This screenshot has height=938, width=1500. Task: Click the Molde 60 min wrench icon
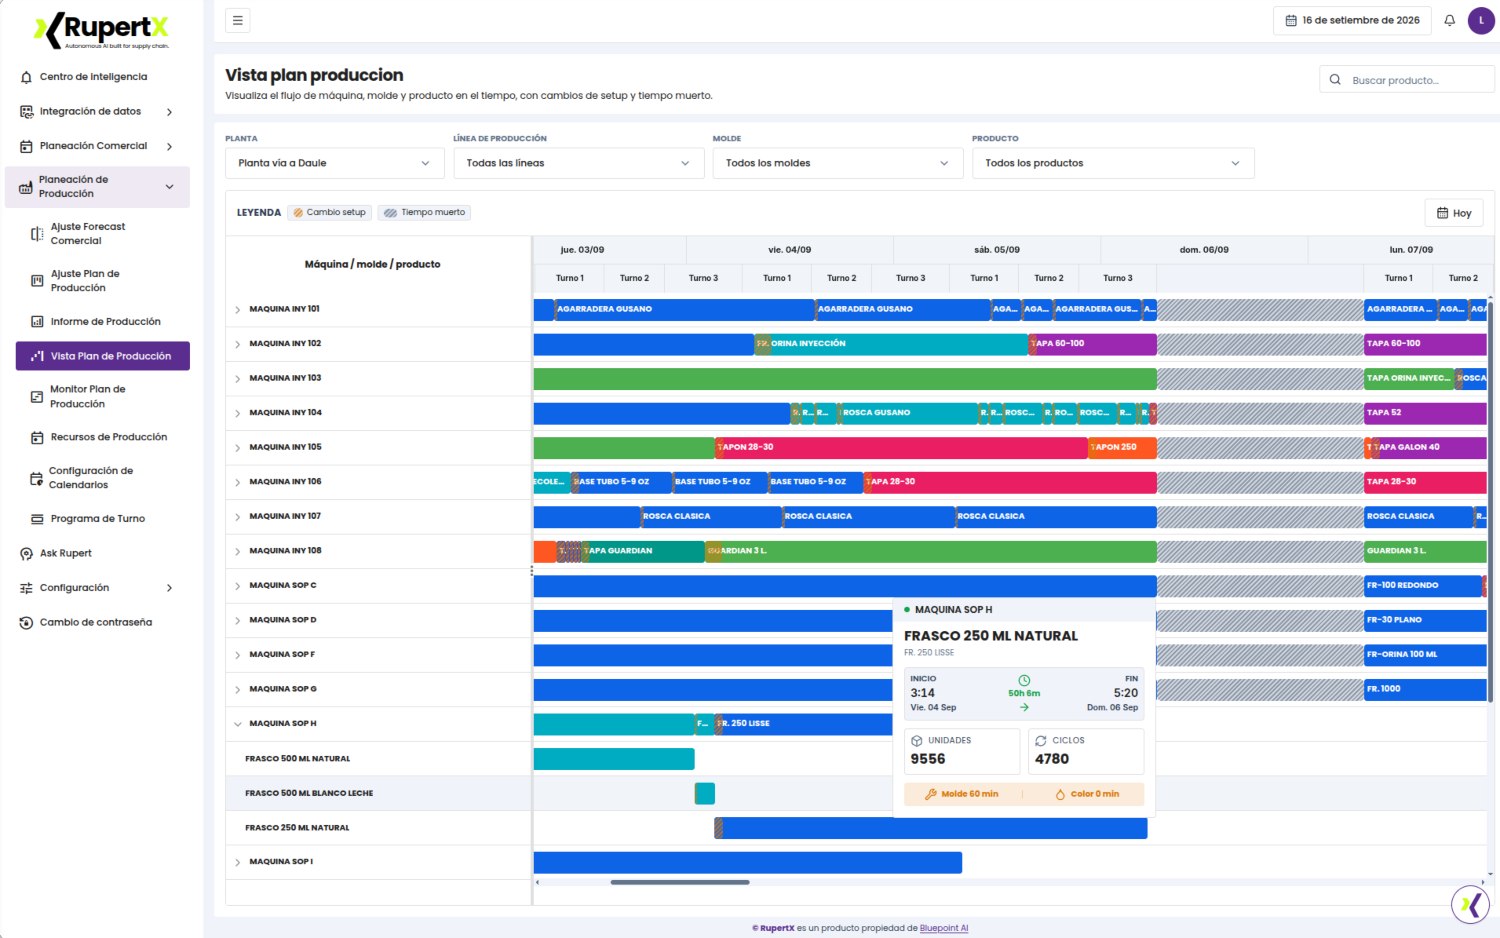931,794
